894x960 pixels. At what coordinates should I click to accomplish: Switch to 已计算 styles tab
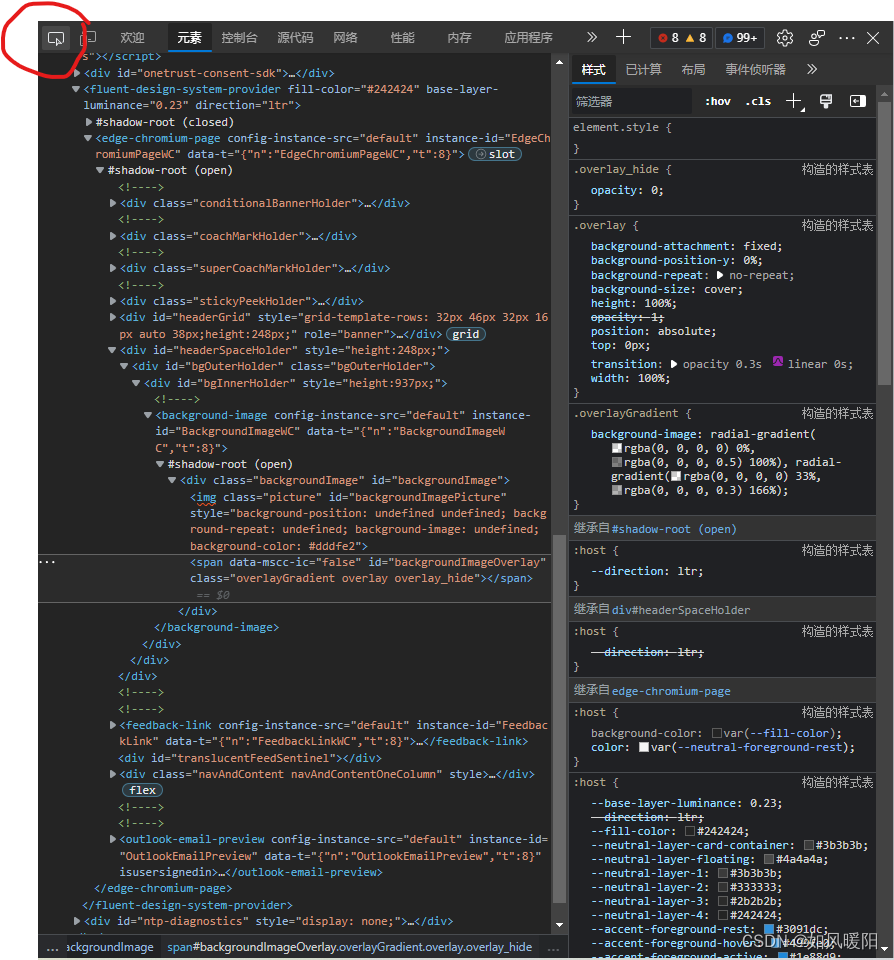coord(644,70)
